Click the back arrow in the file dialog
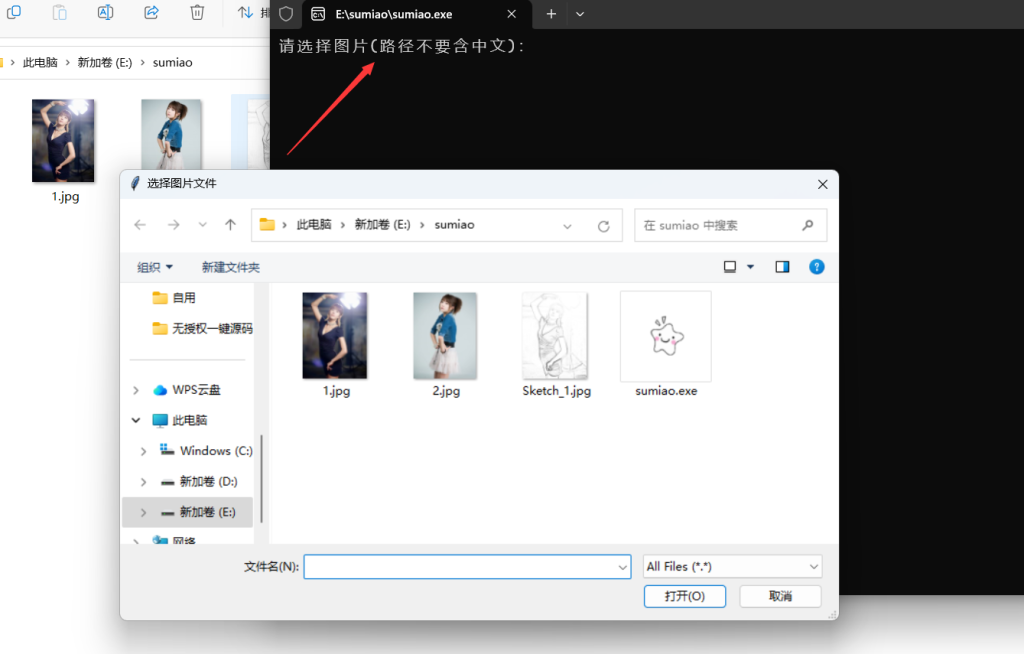1024x654 pixels. pyautogui.click(x=140, y=225)
